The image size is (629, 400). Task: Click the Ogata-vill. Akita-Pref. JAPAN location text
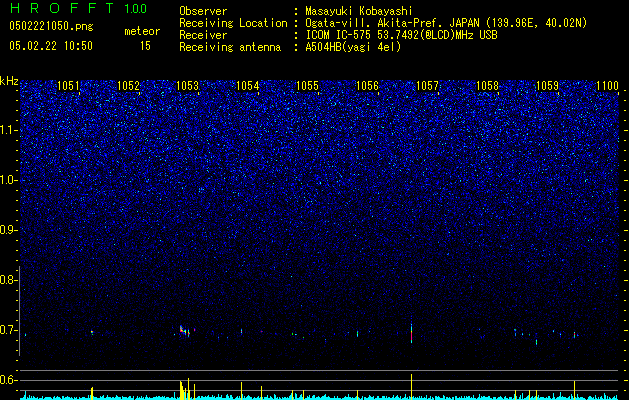tap(448, 23)
